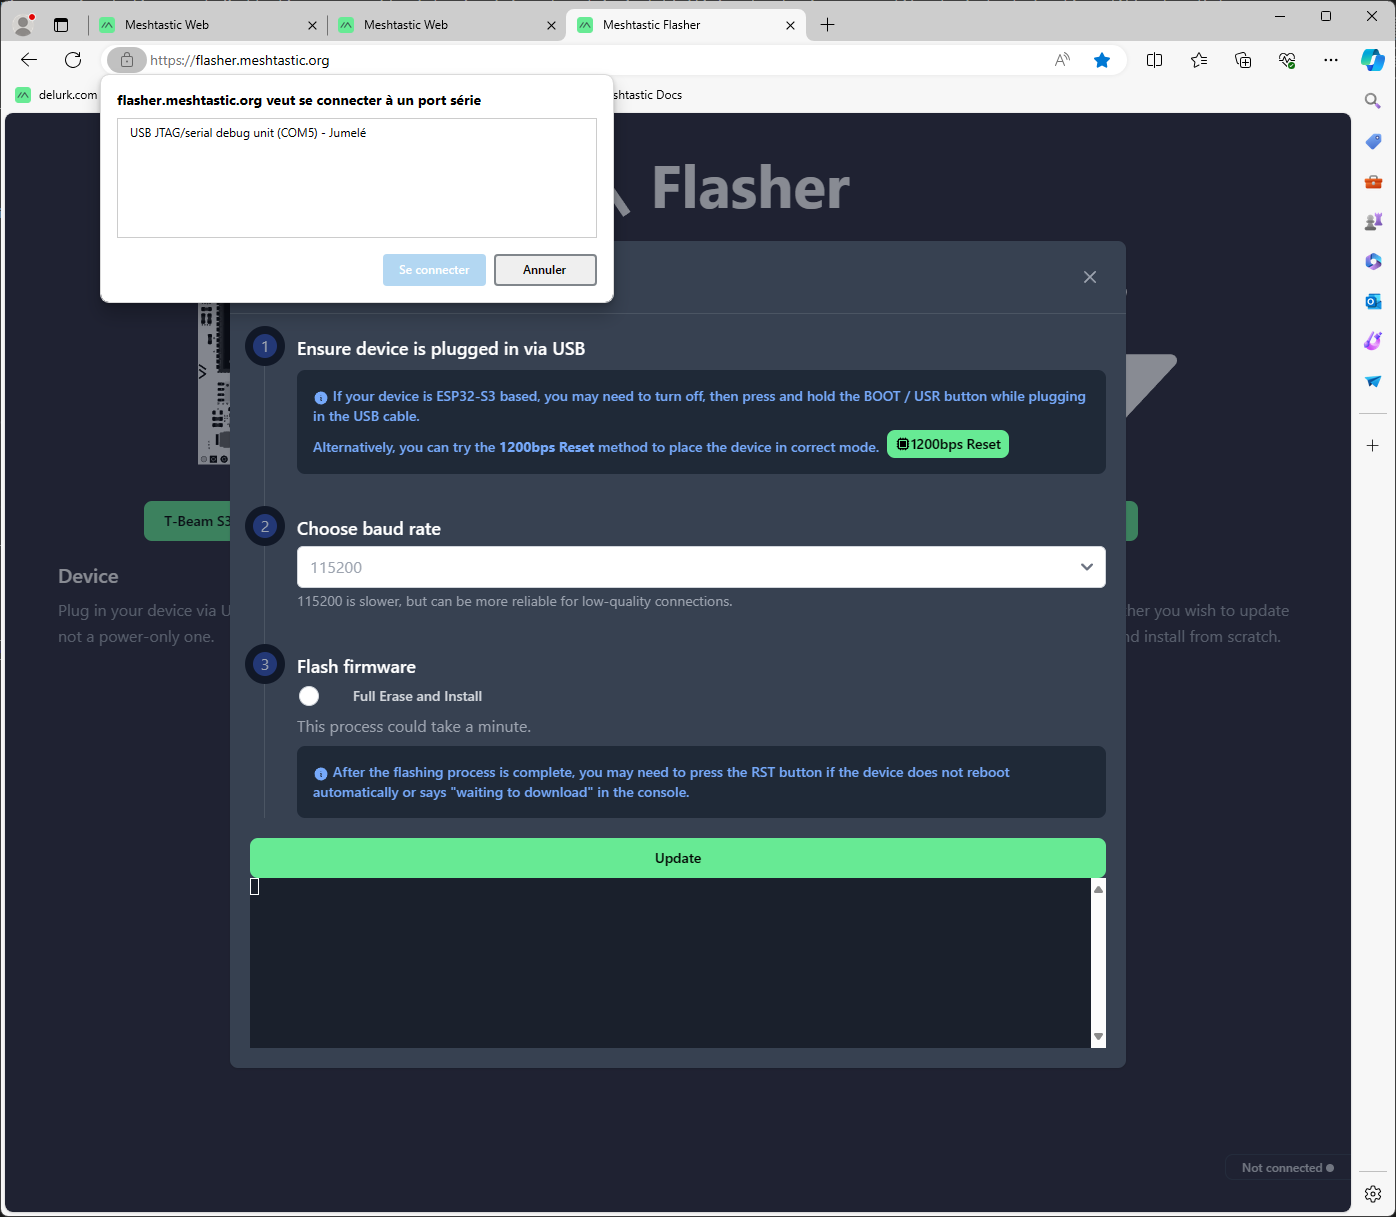Open the Favorites list icon

click(x=1199, y=60)
